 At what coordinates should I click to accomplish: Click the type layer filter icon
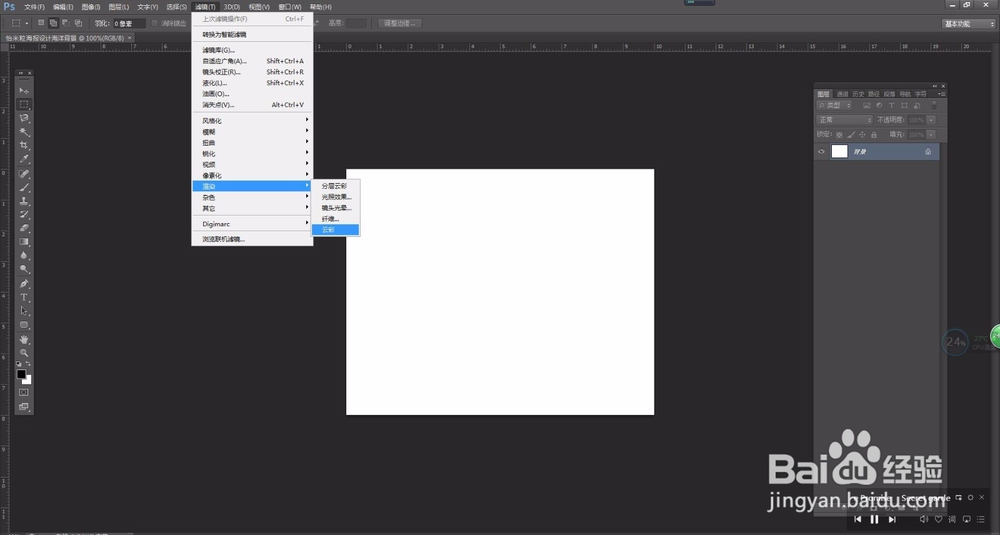click(x=892, y=105)
